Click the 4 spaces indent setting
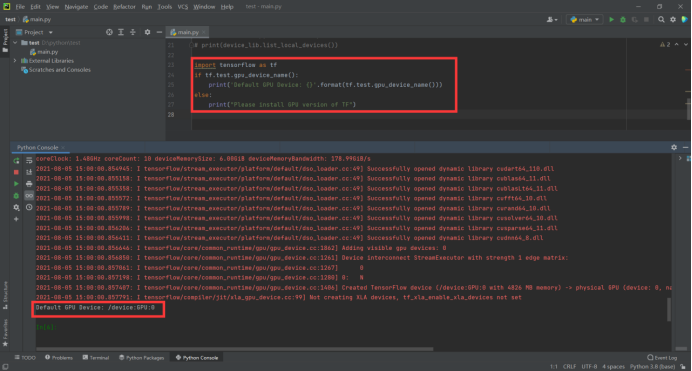The width and height of the screenshot is (692, 371). click(613, 367)
